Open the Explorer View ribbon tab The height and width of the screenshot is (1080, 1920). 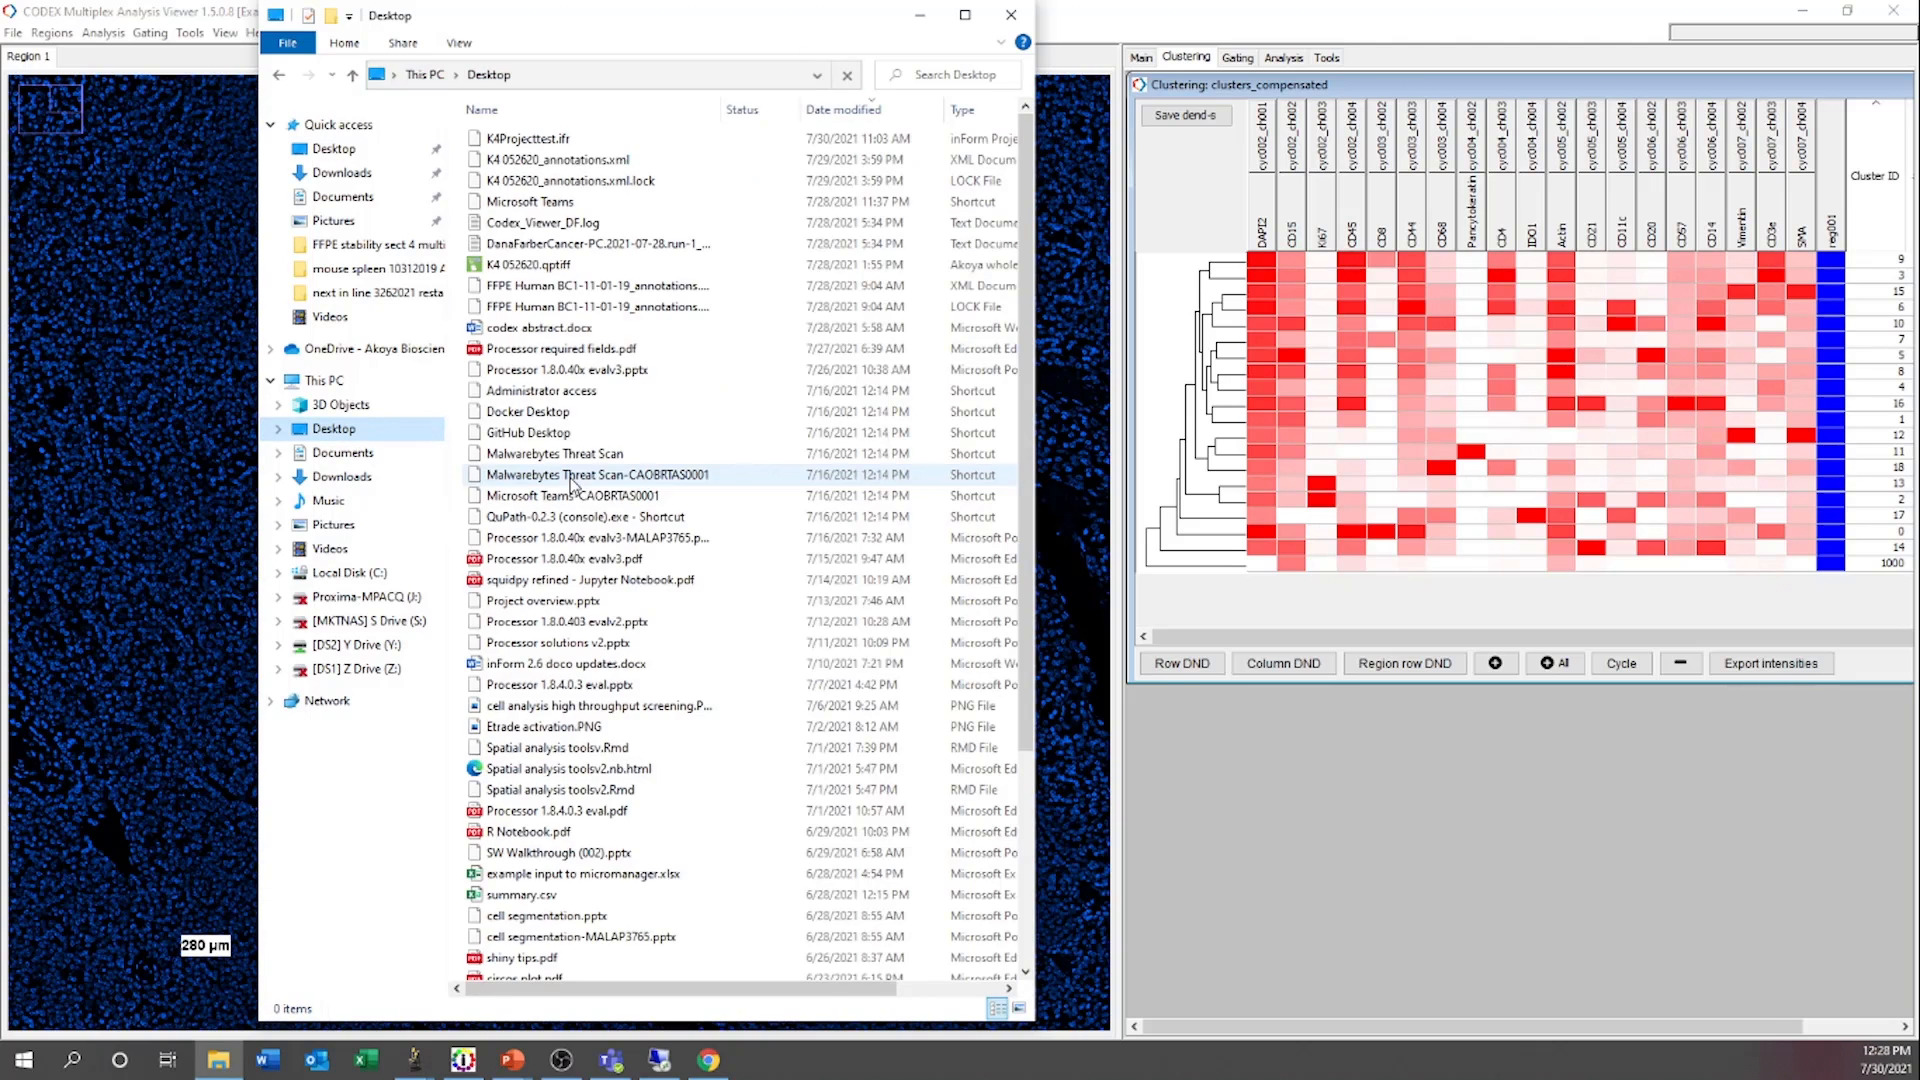pyautogui.click(x=459, y=43)
